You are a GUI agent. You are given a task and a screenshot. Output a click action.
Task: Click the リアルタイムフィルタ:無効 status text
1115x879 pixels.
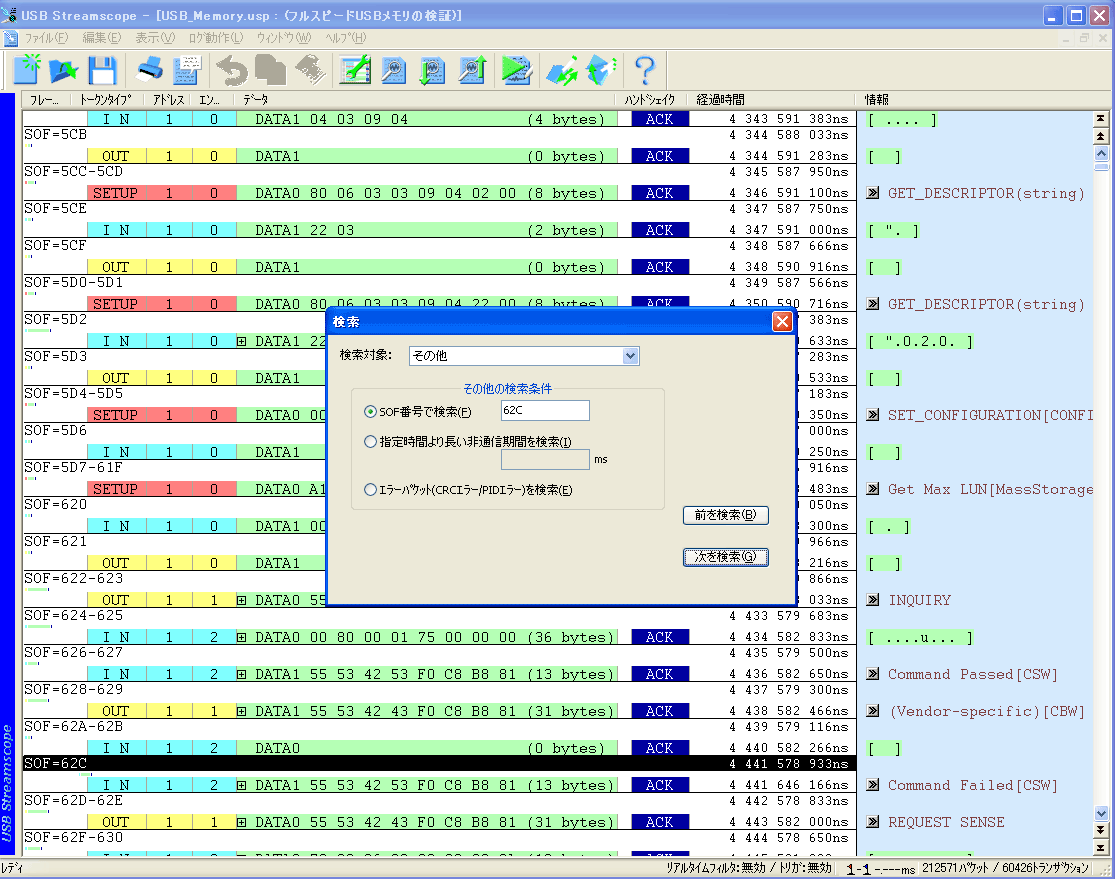[715, 868]
